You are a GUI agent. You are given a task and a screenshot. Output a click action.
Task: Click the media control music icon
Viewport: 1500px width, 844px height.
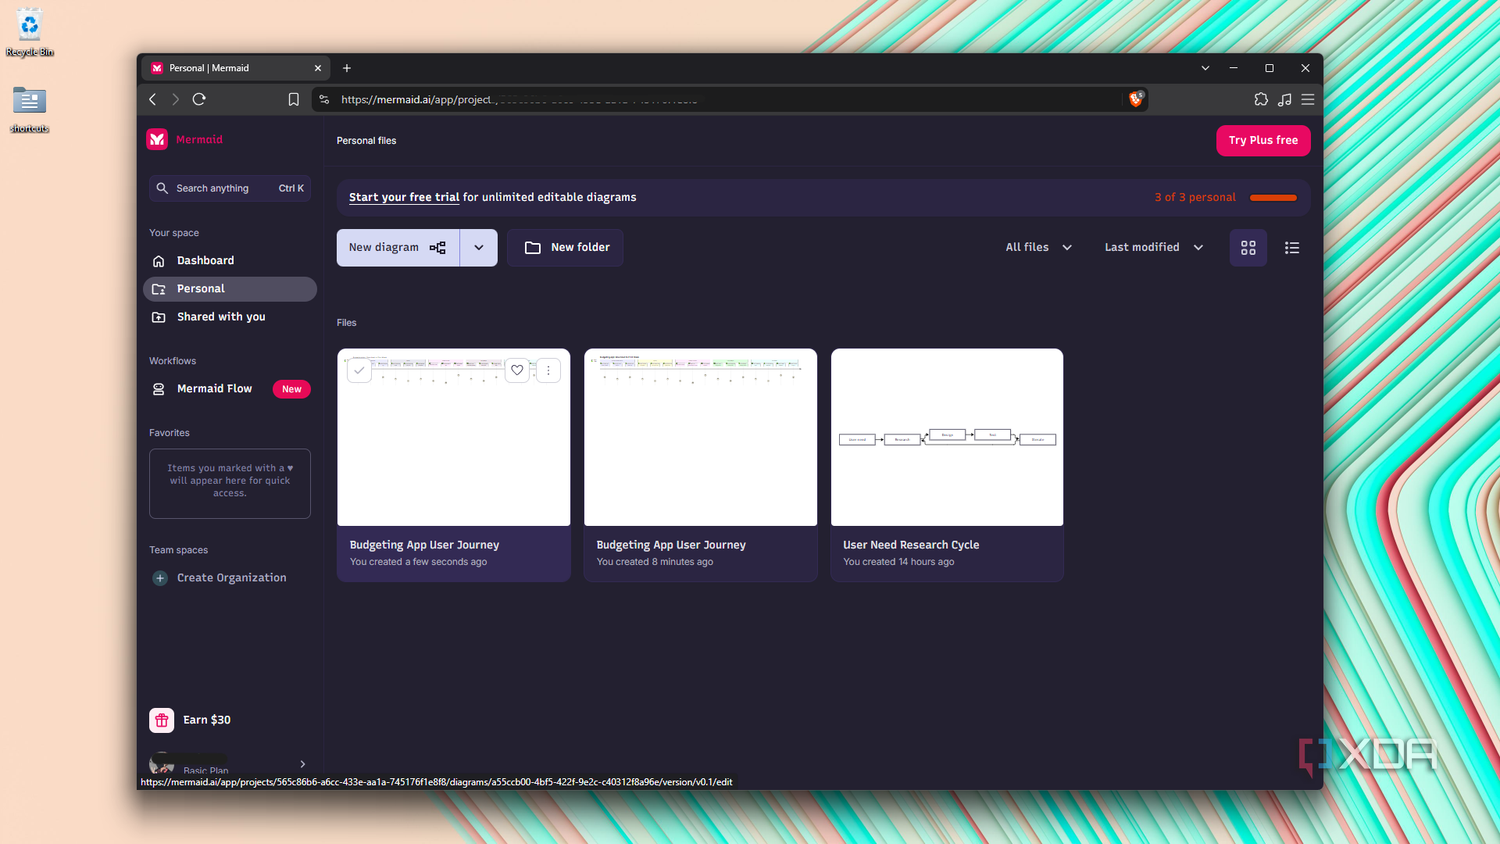click(x=1285, y=99)
